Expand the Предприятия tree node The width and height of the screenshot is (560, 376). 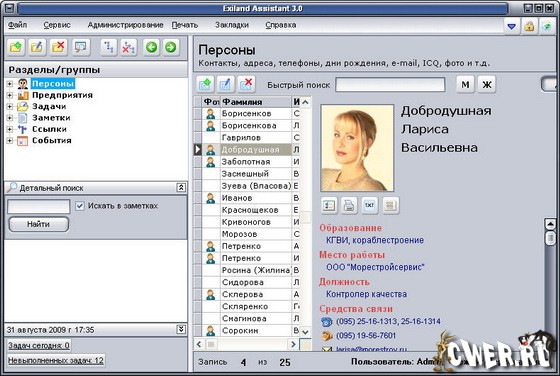click(10, 95)
